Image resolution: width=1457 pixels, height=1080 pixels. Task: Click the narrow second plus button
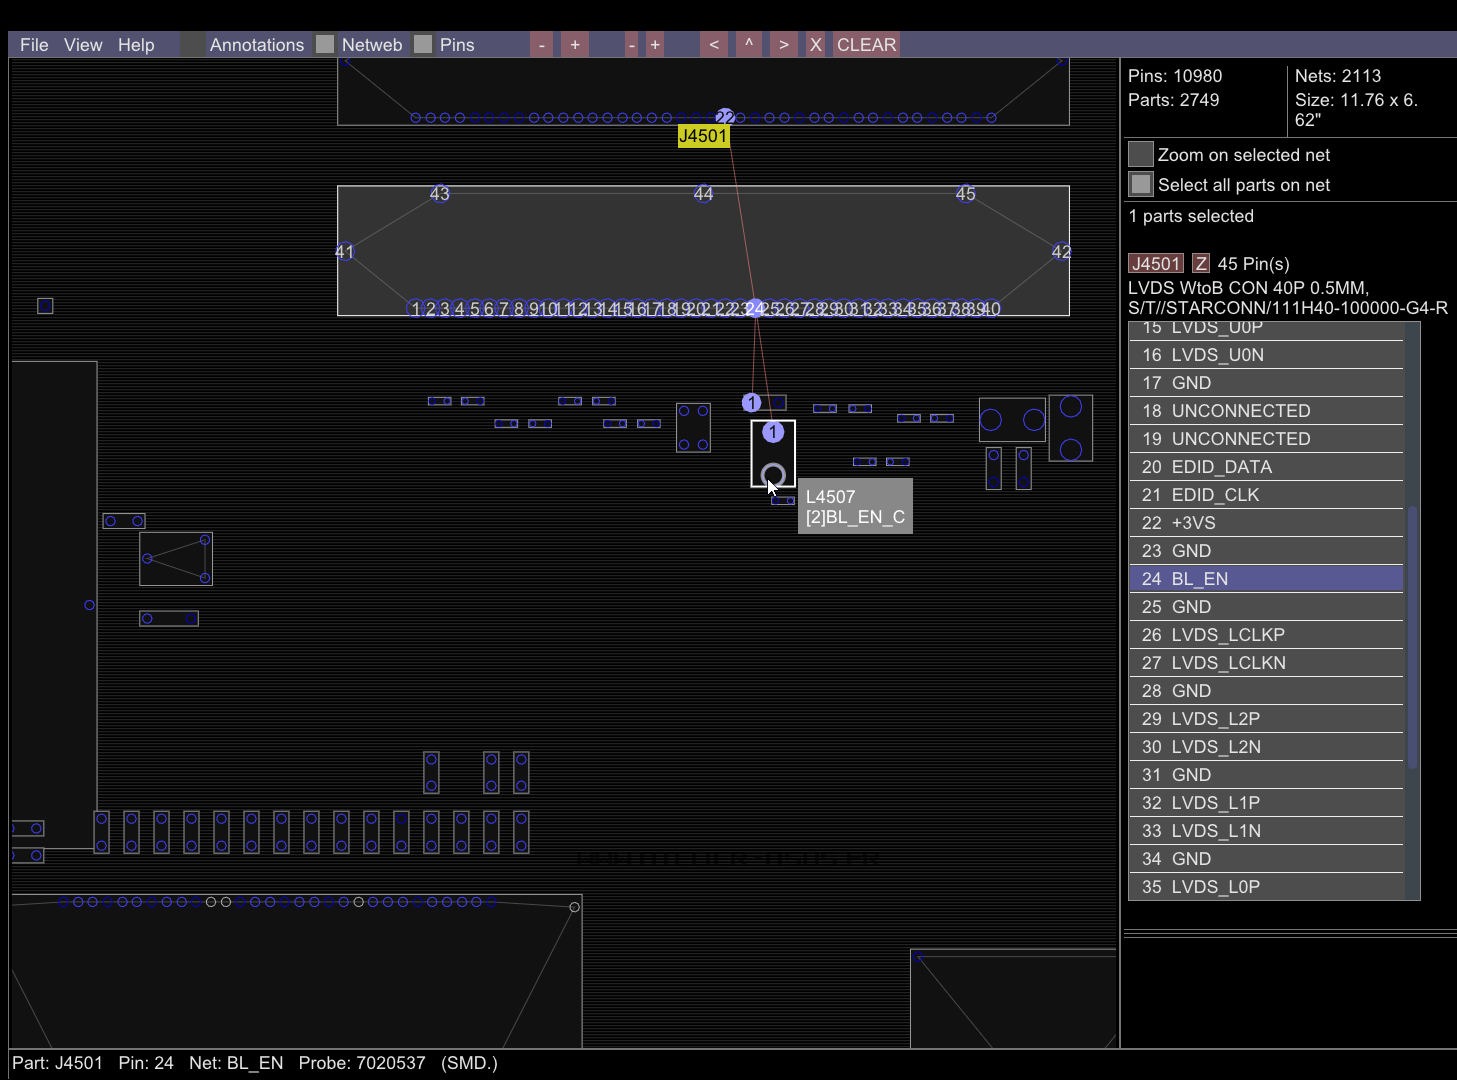coord(654,45)
